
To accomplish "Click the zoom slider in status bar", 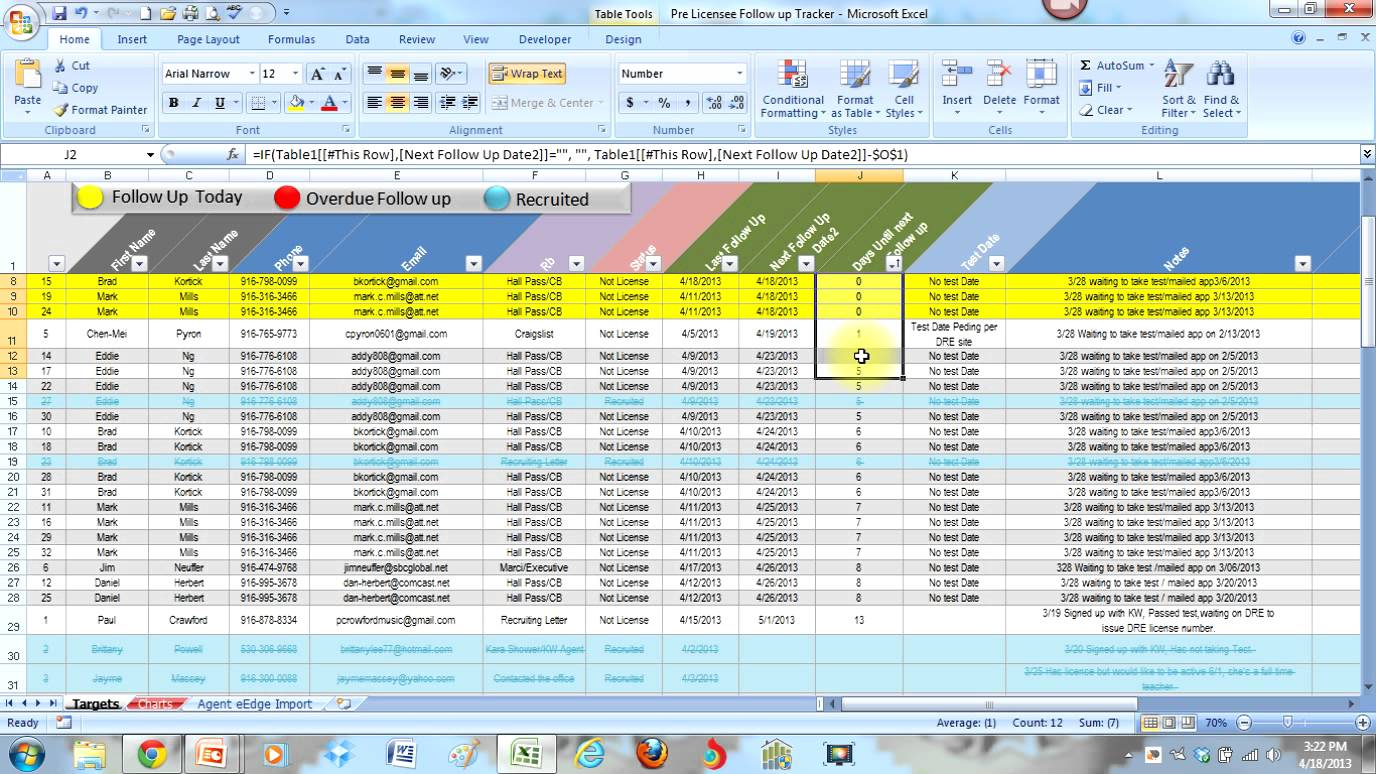I will coord(1287,722).
